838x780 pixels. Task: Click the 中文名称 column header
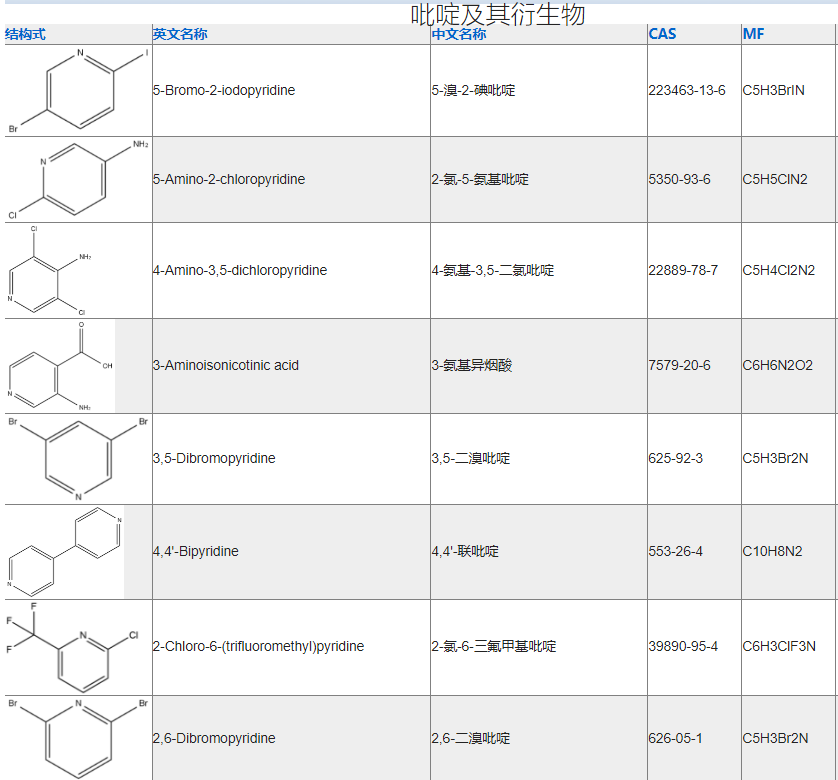pos(459,34)
